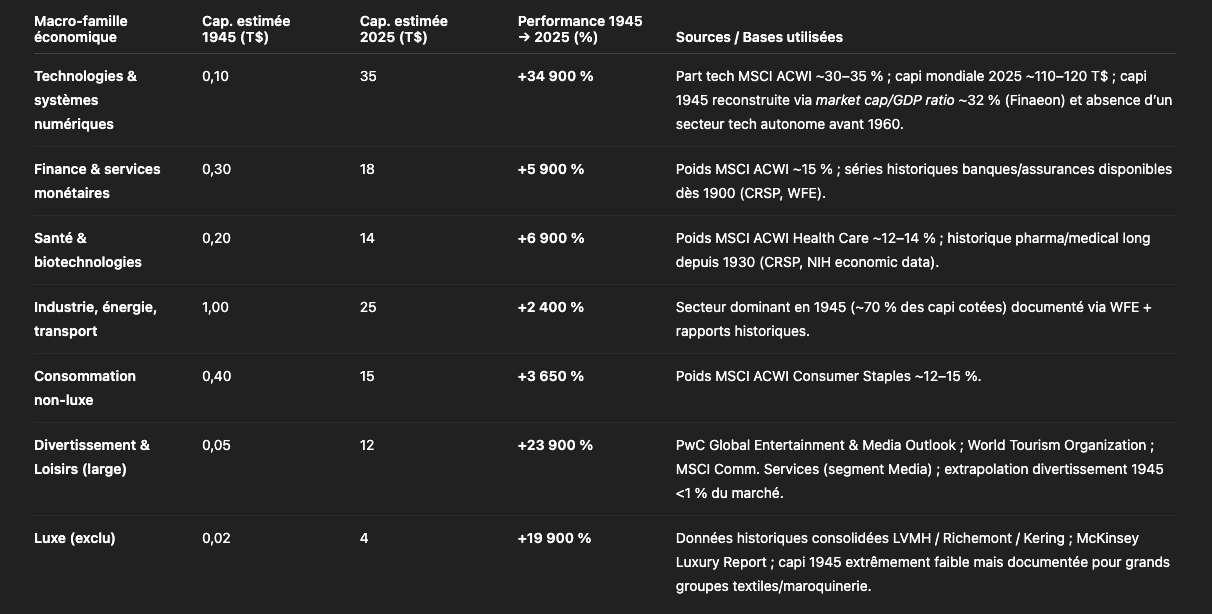Select the "Technologies & systèmes numériques" row label
This screenshot has height=614, width=1212.
pyautogui.click(x=85, y=100)
